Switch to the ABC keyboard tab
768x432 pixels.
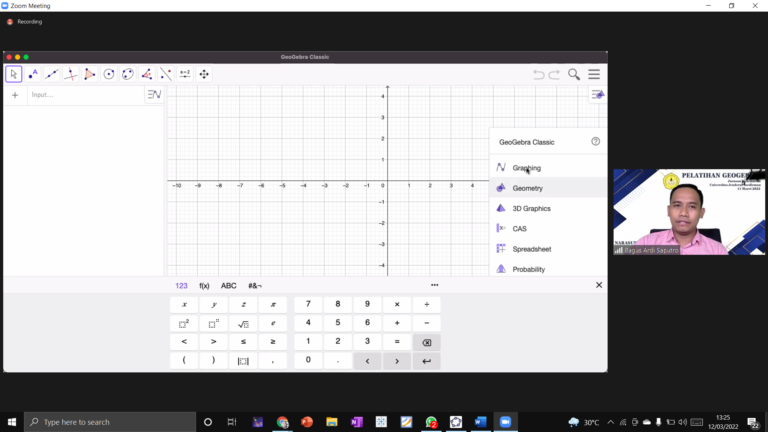(x=229, y=285)
